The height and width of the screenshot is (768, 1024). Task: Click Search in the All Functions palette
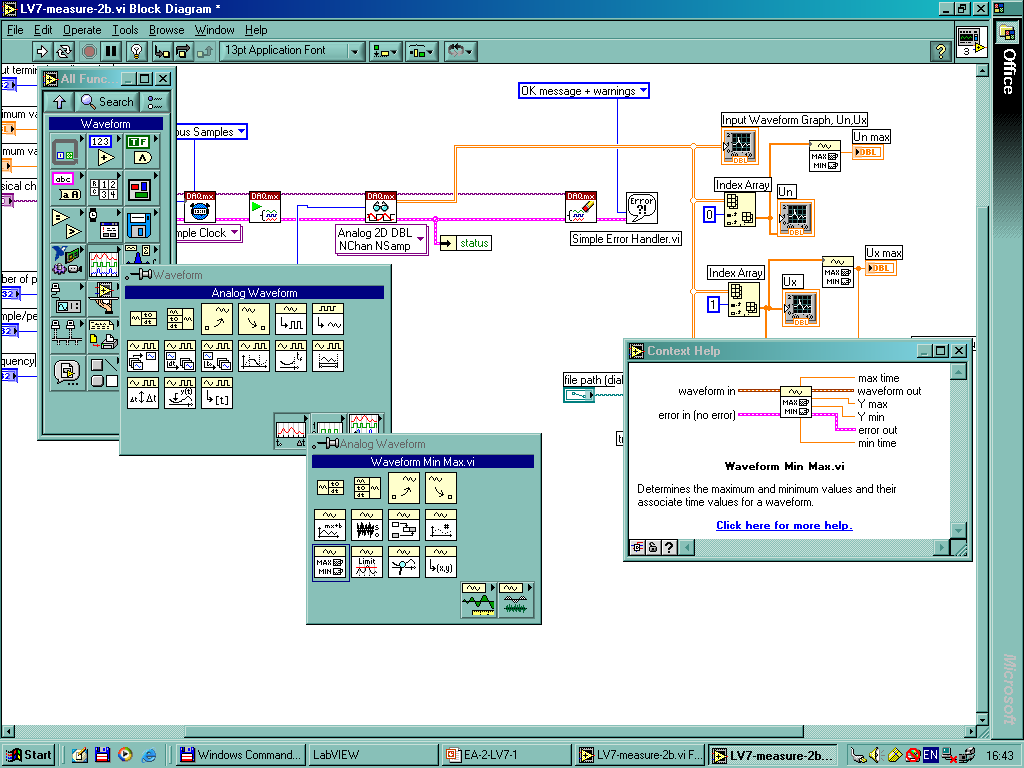[x=108, y=102]
